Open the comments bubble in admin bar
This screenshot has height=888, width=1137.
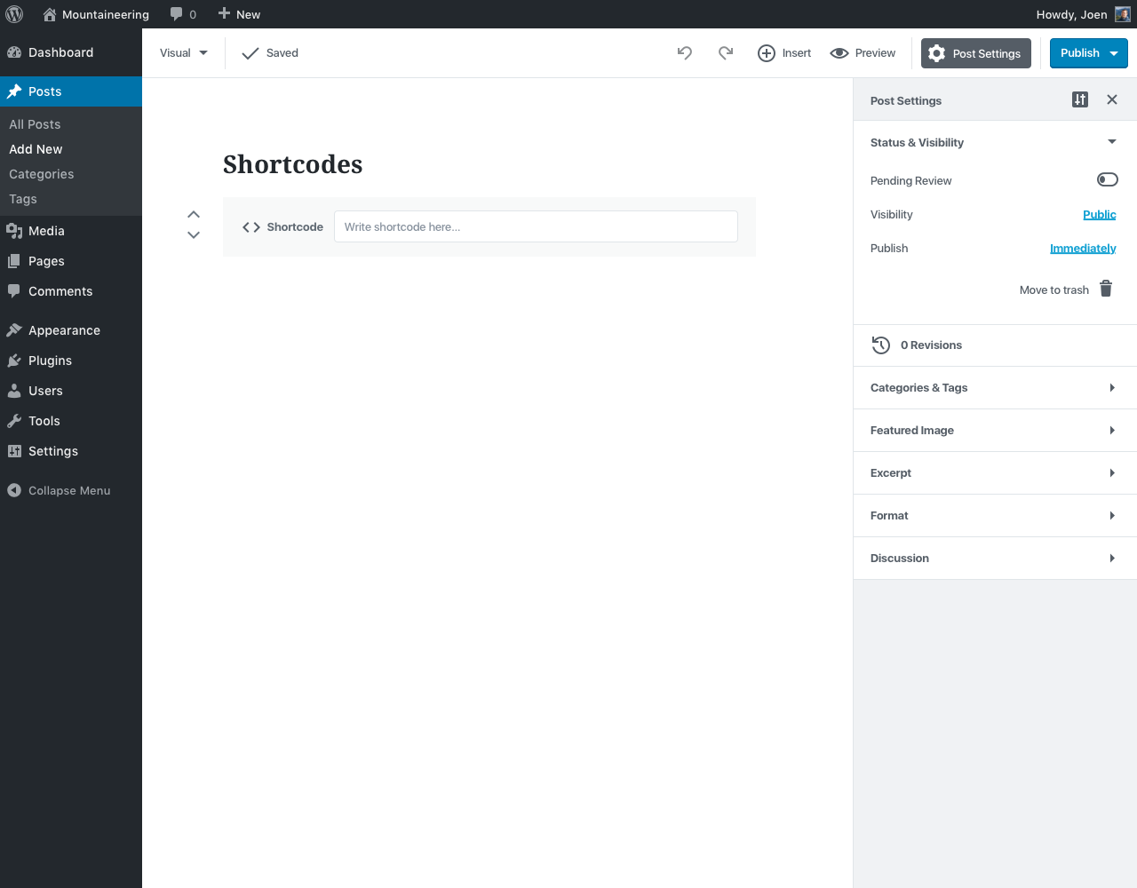(x=183, y=14)
